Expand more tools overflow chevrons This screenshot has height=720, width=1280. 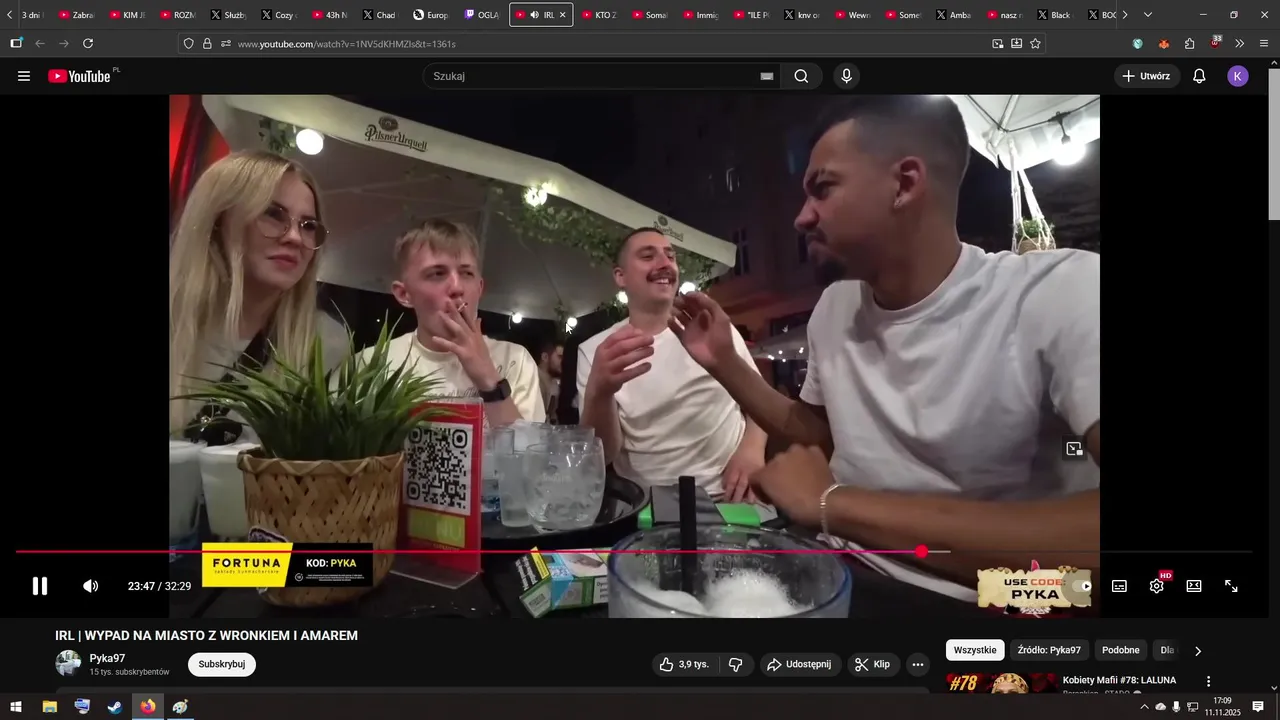pyautogui.click(x=1240, y=44)
